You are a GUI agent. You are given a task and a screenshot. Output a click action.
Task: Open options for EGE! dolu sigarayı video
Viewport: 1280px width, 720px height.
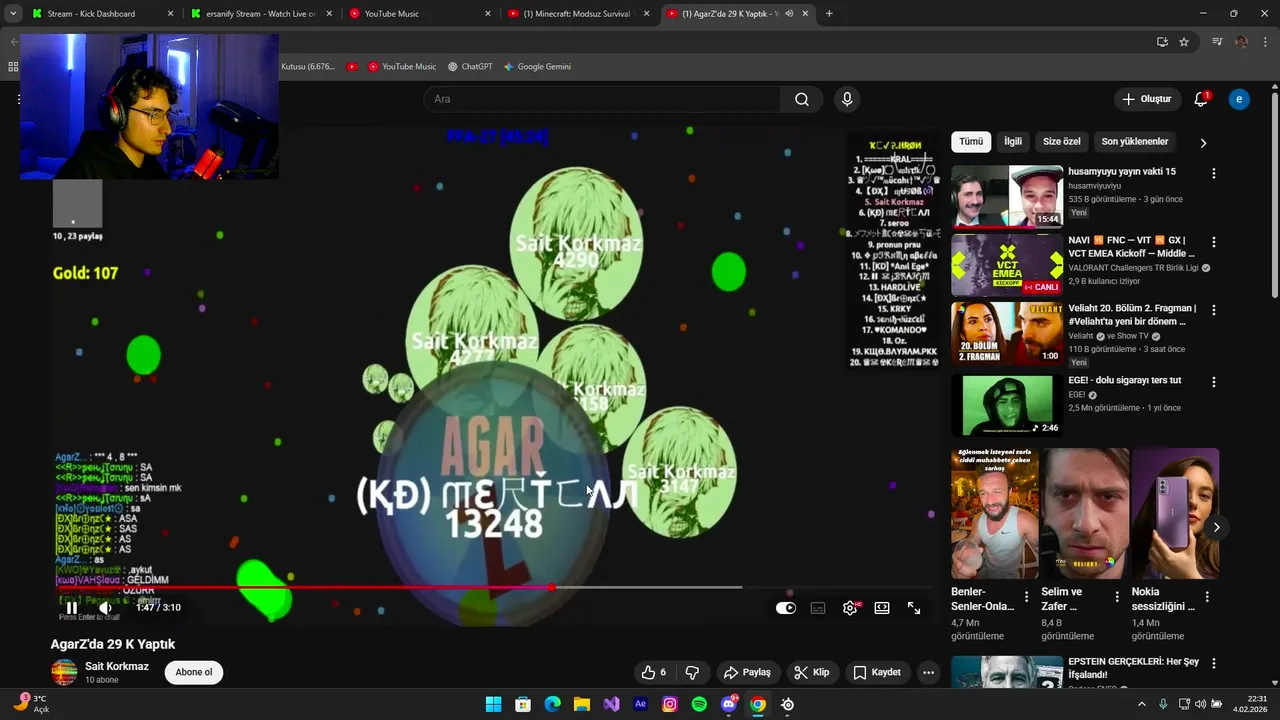click(x=1214, y=382)
